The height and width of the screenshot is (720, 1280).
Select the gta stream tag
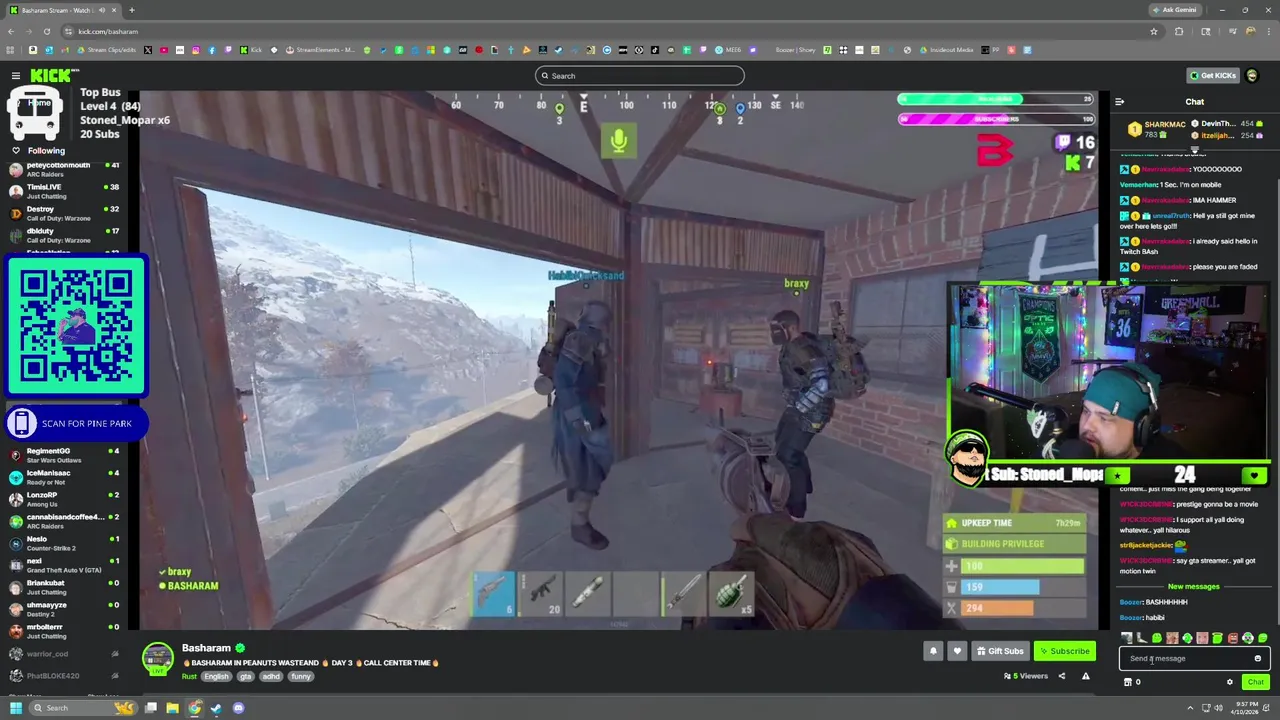(246, 677)
